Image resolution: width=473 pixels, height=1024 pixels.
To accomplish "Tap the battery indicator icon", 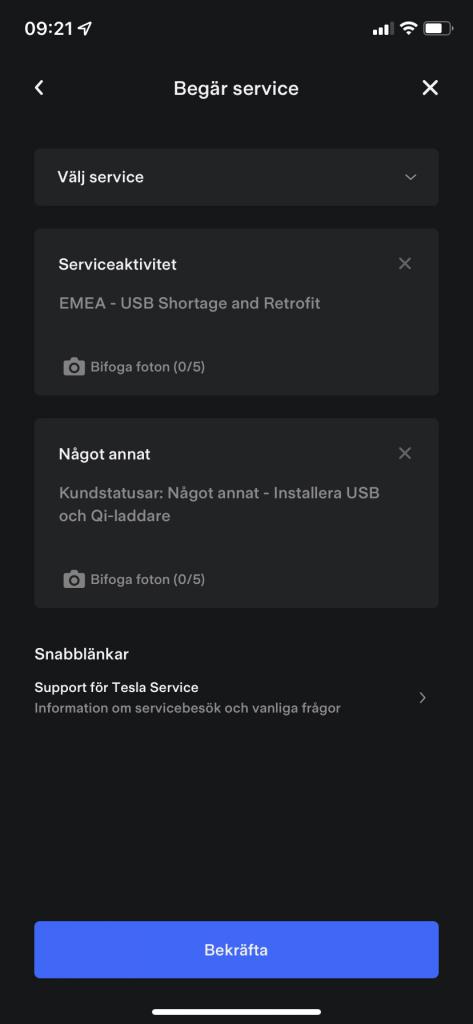I will click(x=438, y=28).
